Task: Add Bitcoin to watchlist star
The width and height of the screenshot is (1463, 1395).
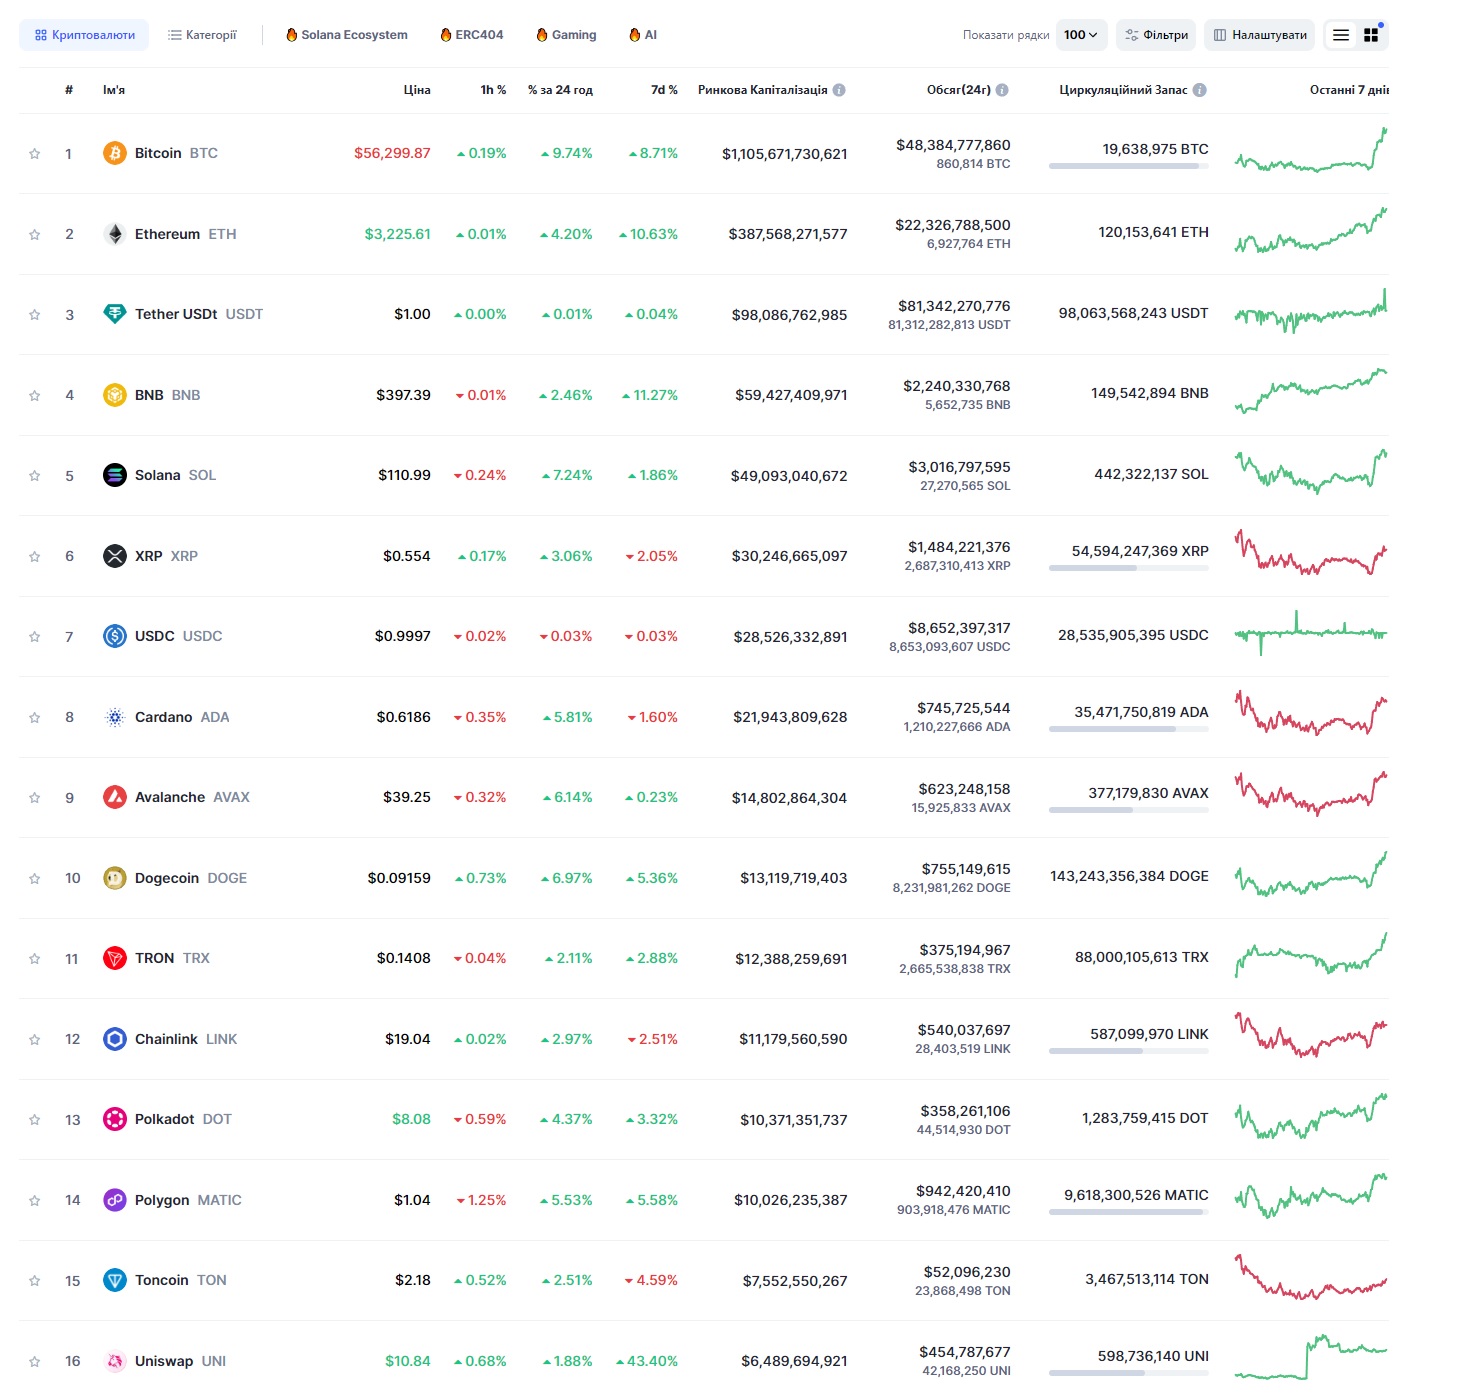Action: (35, 154)
